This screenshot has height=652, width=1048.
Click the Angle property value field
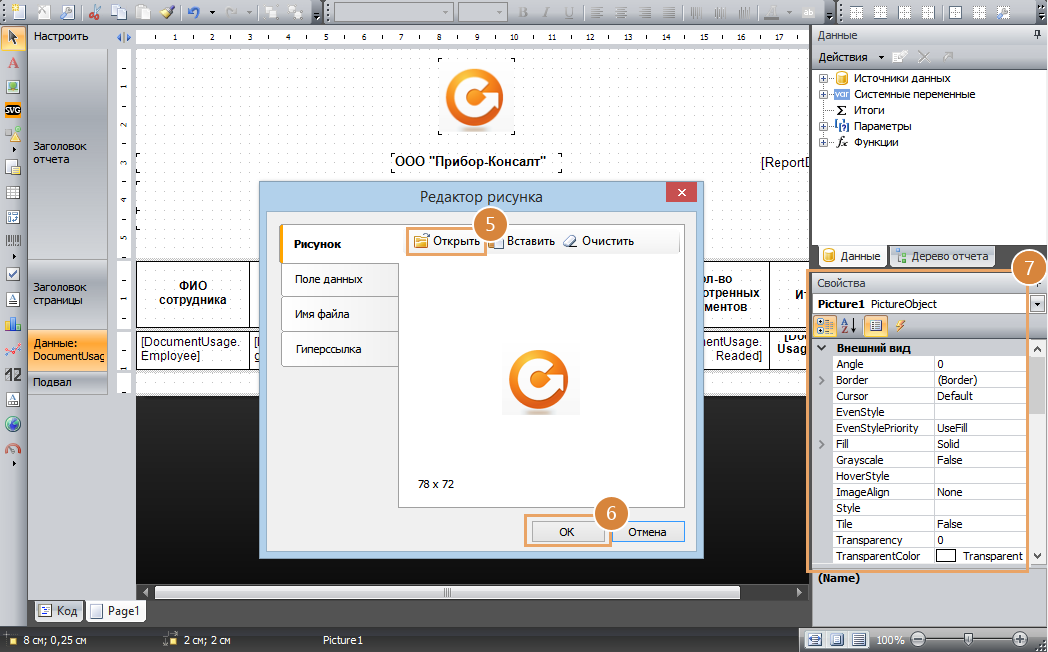pyautogui.click(x=980, y=364)
